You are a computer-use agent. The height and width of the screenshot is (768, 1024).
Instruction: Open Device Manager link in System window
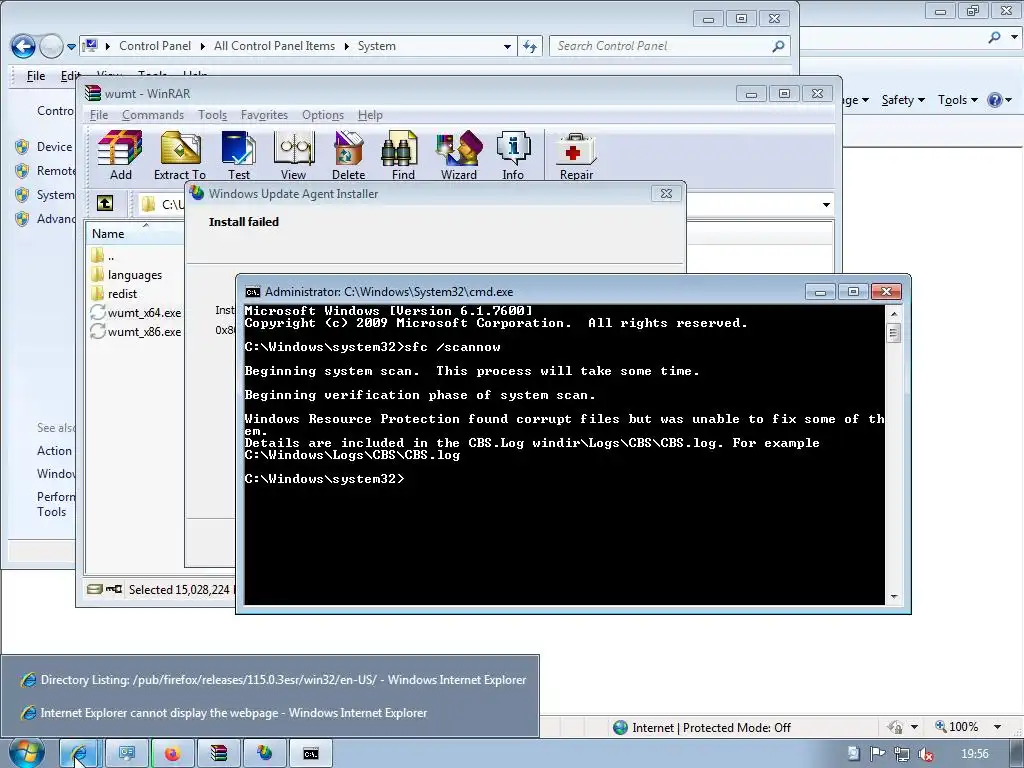[x=54, y=147]
